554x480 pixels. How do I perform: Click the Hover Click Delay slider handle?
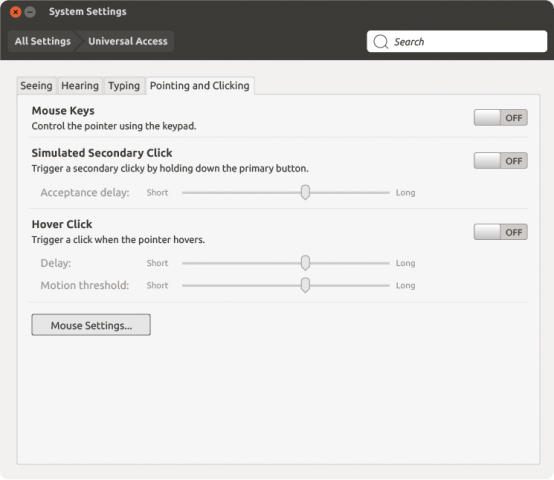tap(305, 263)
